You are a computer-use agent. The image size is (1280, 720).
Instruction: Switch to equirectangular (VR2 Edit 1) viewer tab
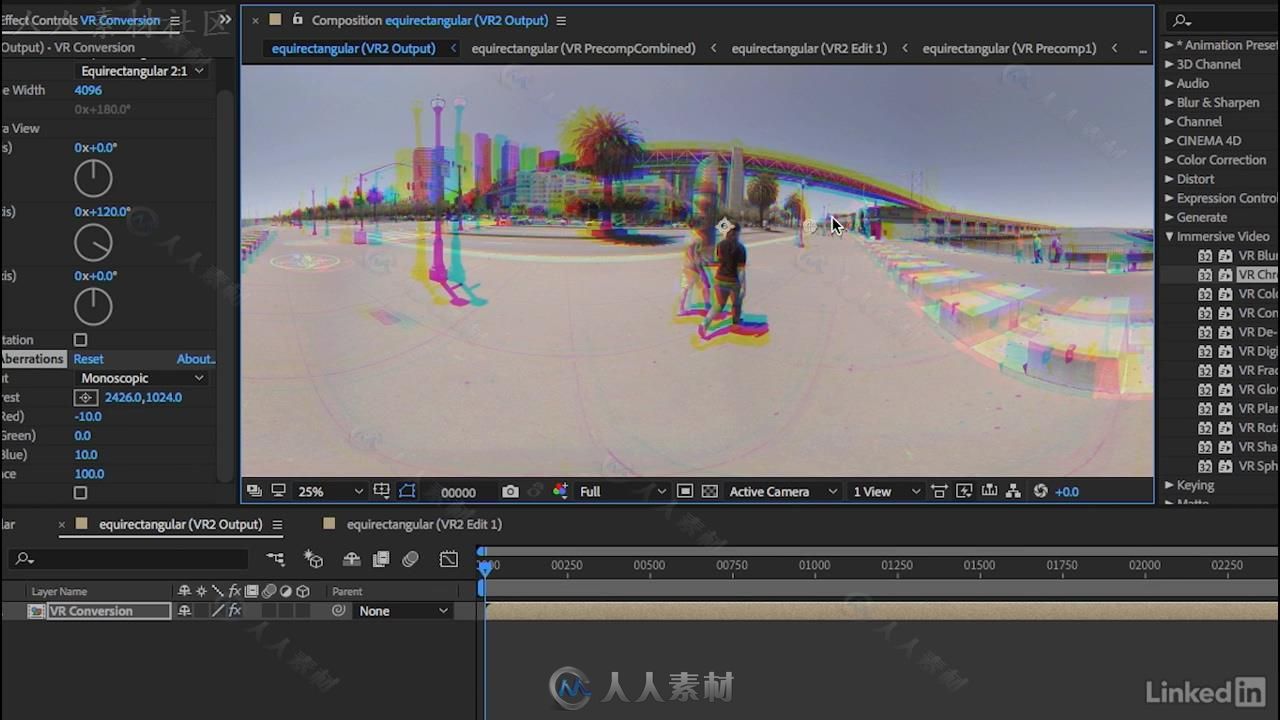[x=809, y=48]
